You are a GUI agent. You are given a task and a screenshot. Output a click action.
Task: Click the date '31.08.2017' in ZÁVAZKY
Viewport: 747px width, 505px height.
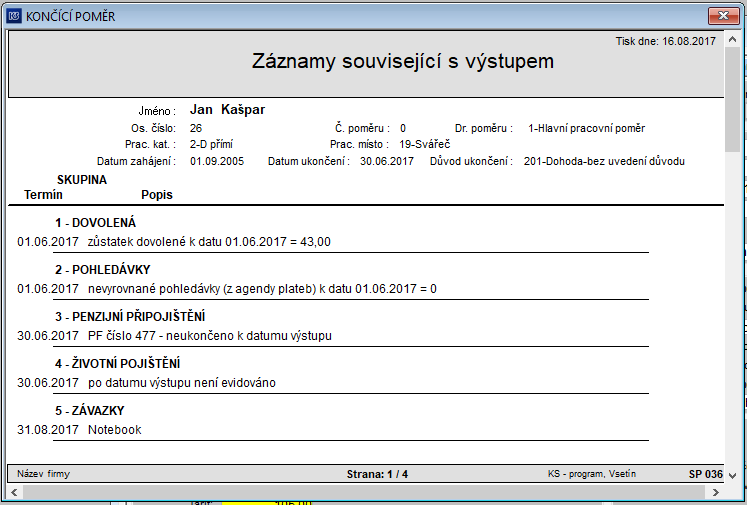tap(48, 430)
